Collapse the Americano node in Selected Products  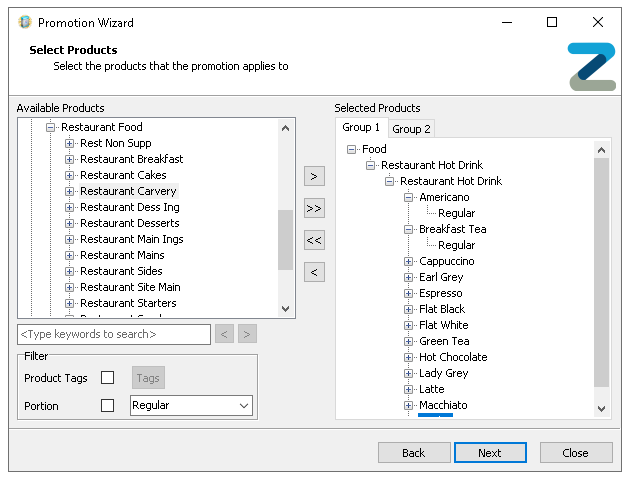click(x=409, y=197)
